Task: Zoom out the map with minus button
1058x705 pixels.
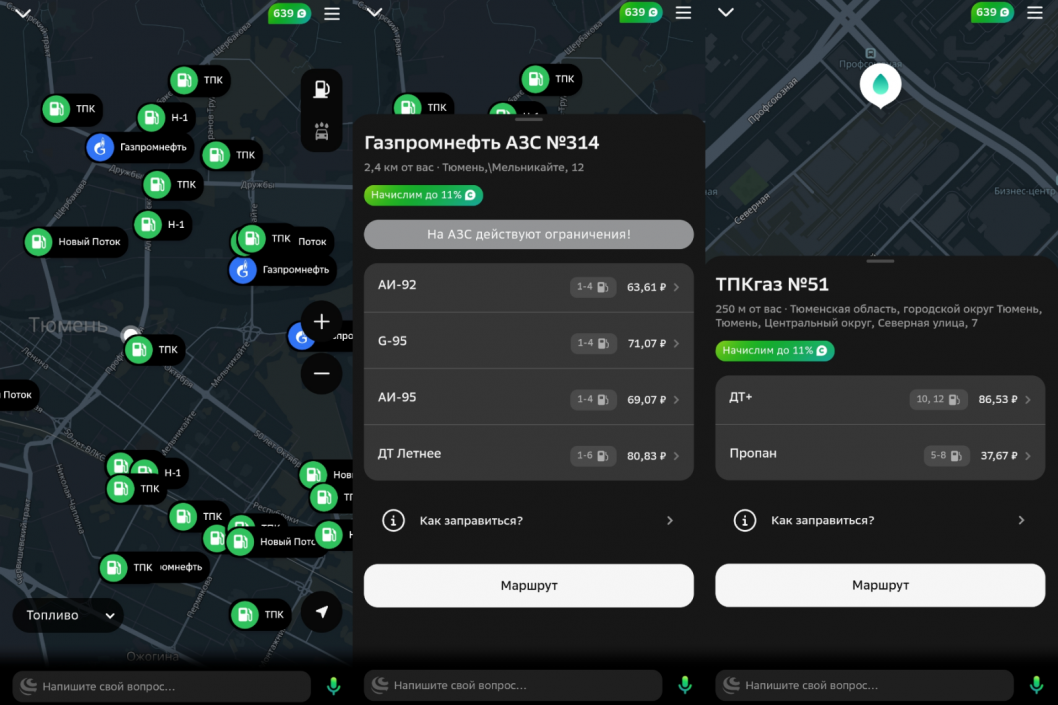Action: point(321,373)
